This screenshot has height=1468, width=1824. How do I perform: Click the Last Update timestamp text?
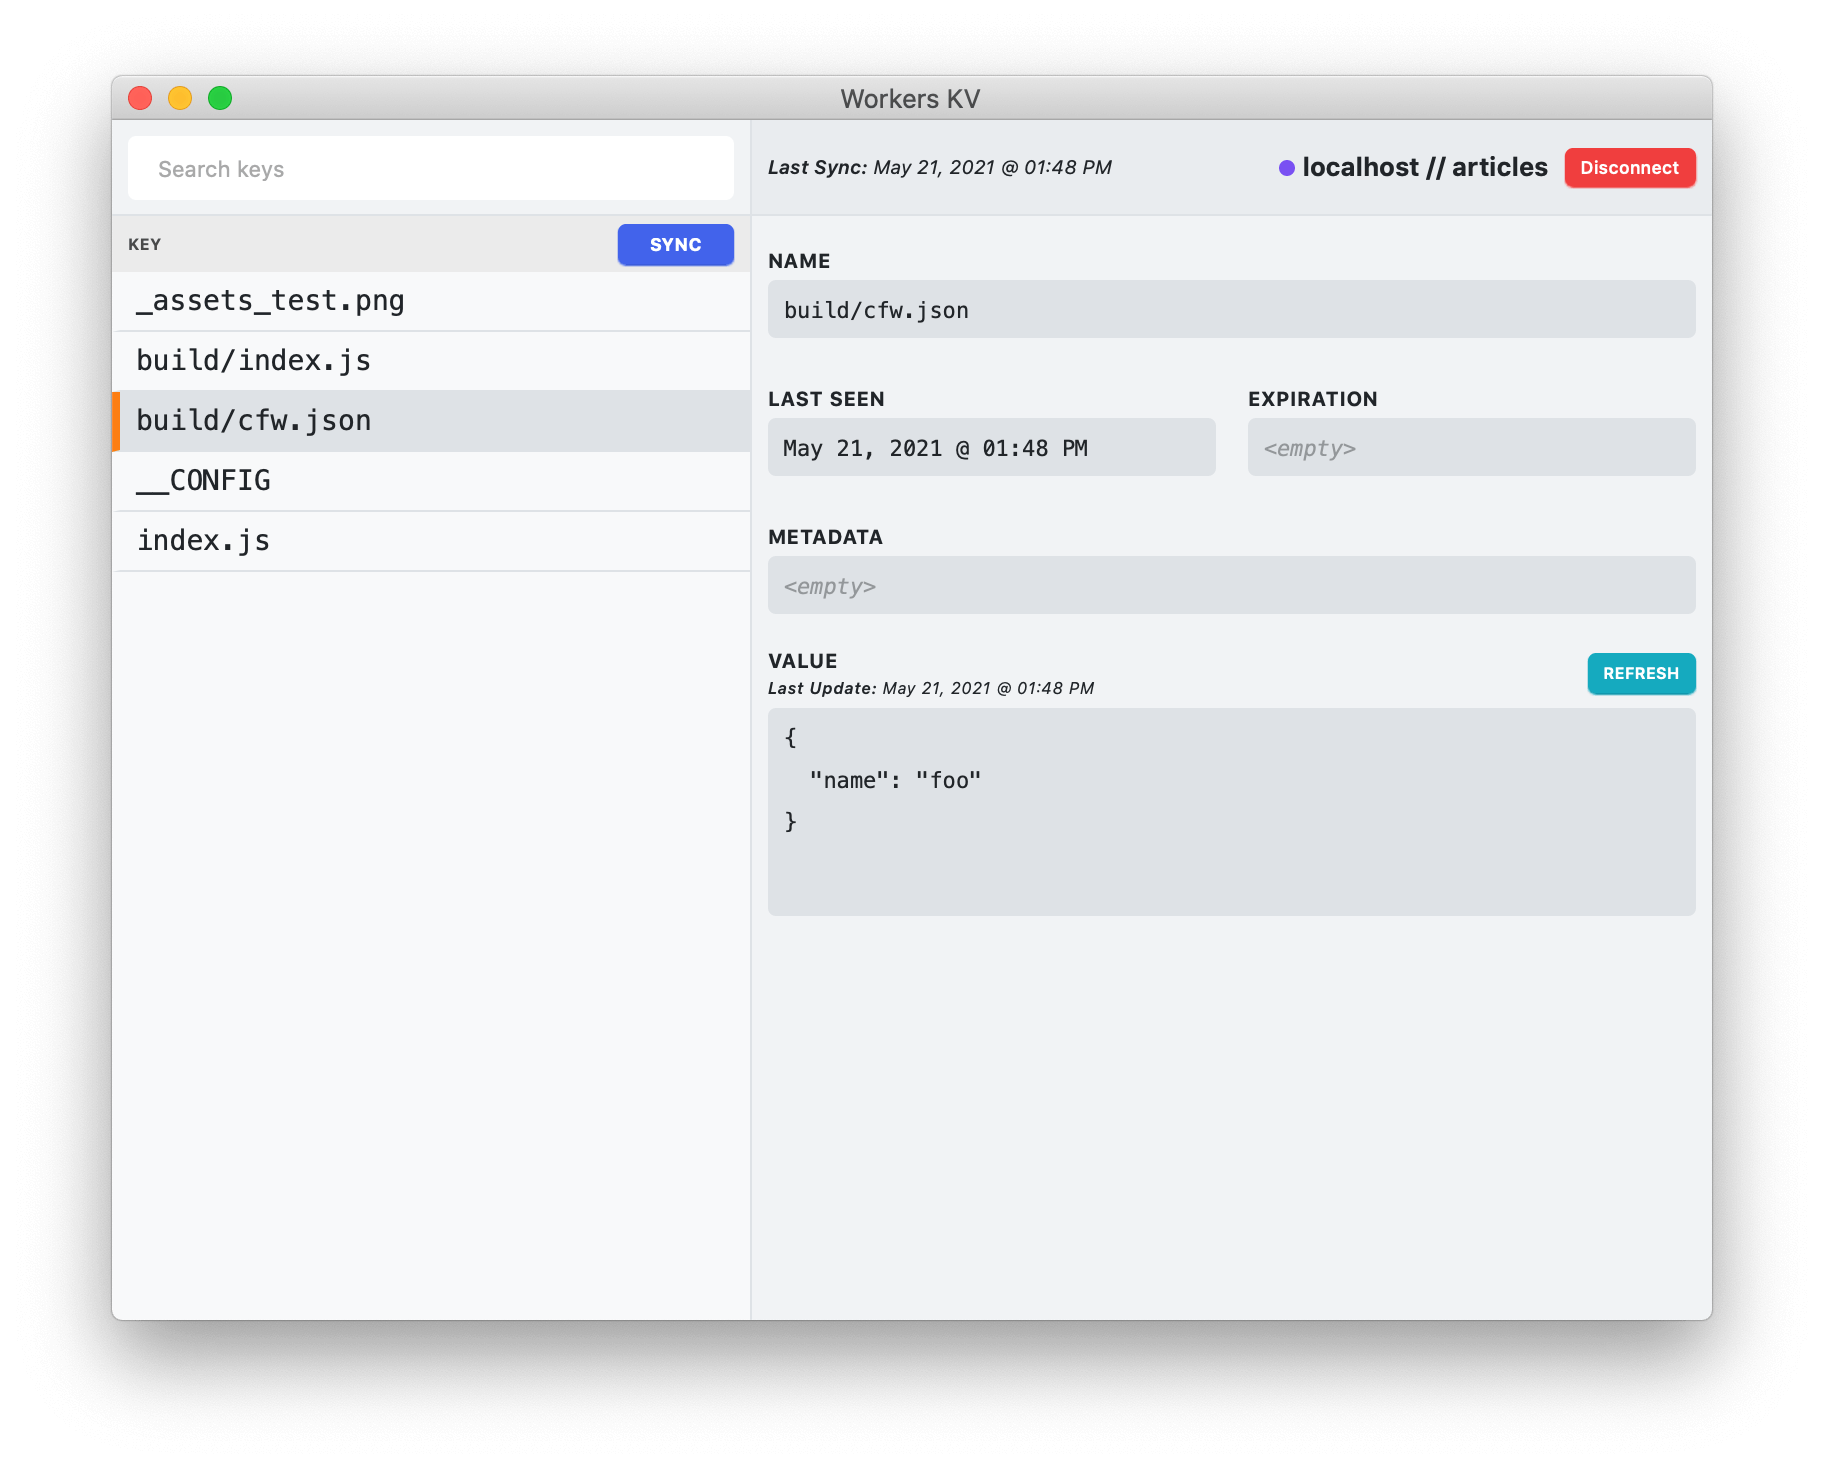(x=930, y=688)
